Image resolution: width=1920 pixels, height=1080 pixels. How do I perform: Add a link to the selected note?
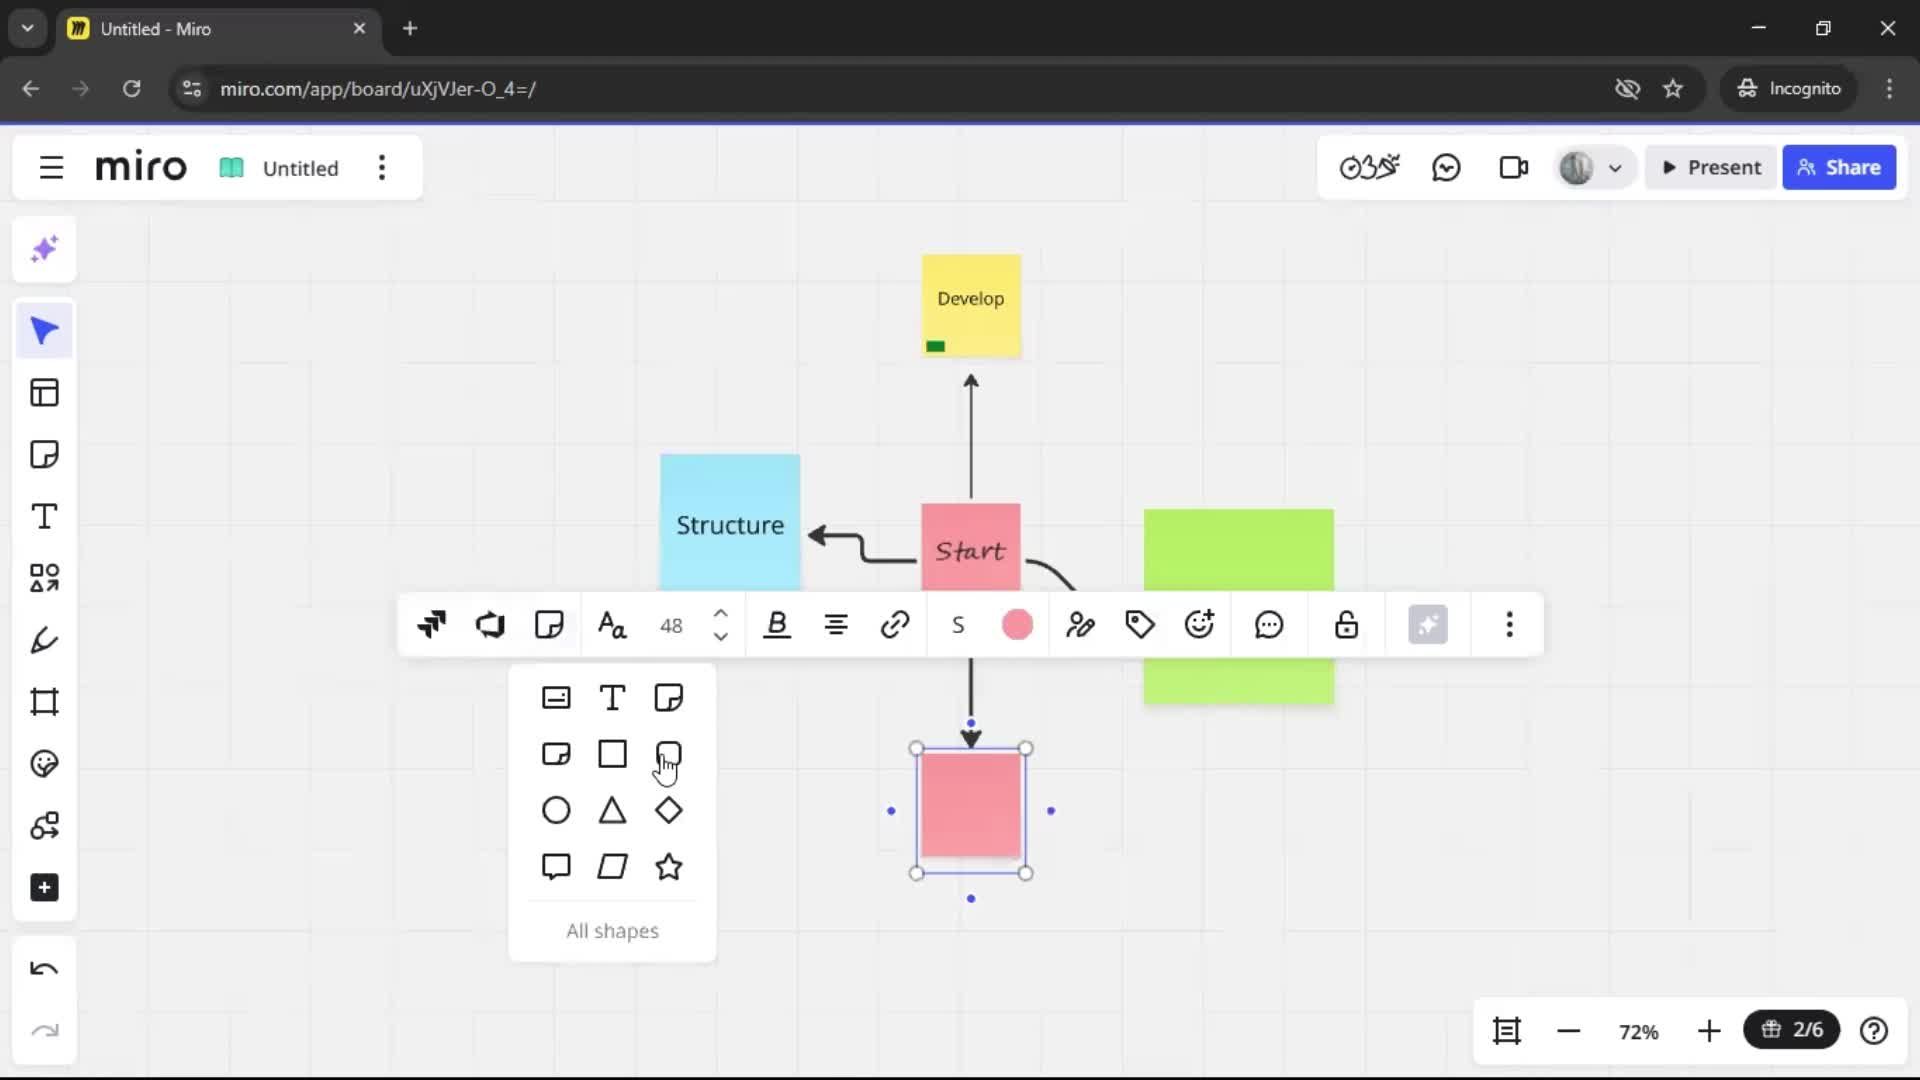tap(895, 625)
